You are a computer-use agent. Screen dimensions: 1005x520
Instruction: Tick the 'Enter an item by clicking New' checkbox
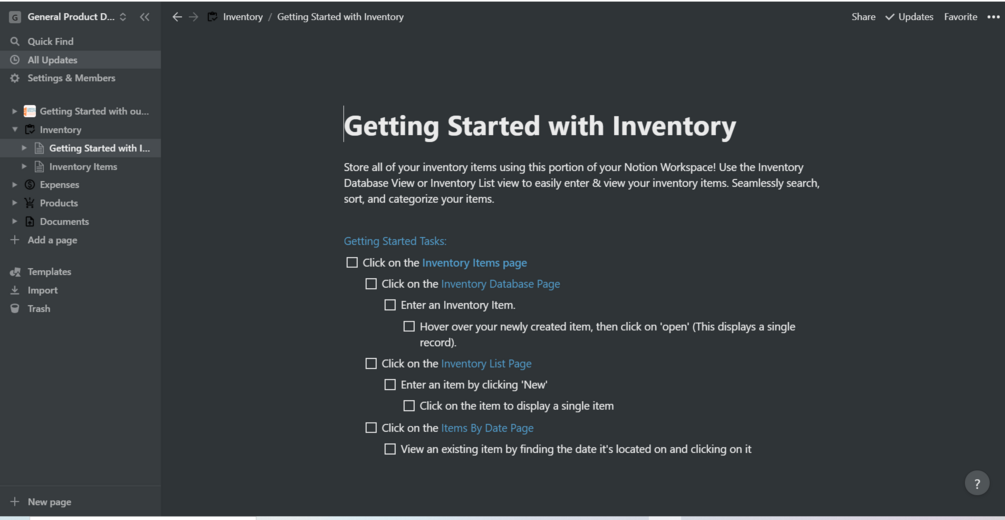(x=390, y=385)
